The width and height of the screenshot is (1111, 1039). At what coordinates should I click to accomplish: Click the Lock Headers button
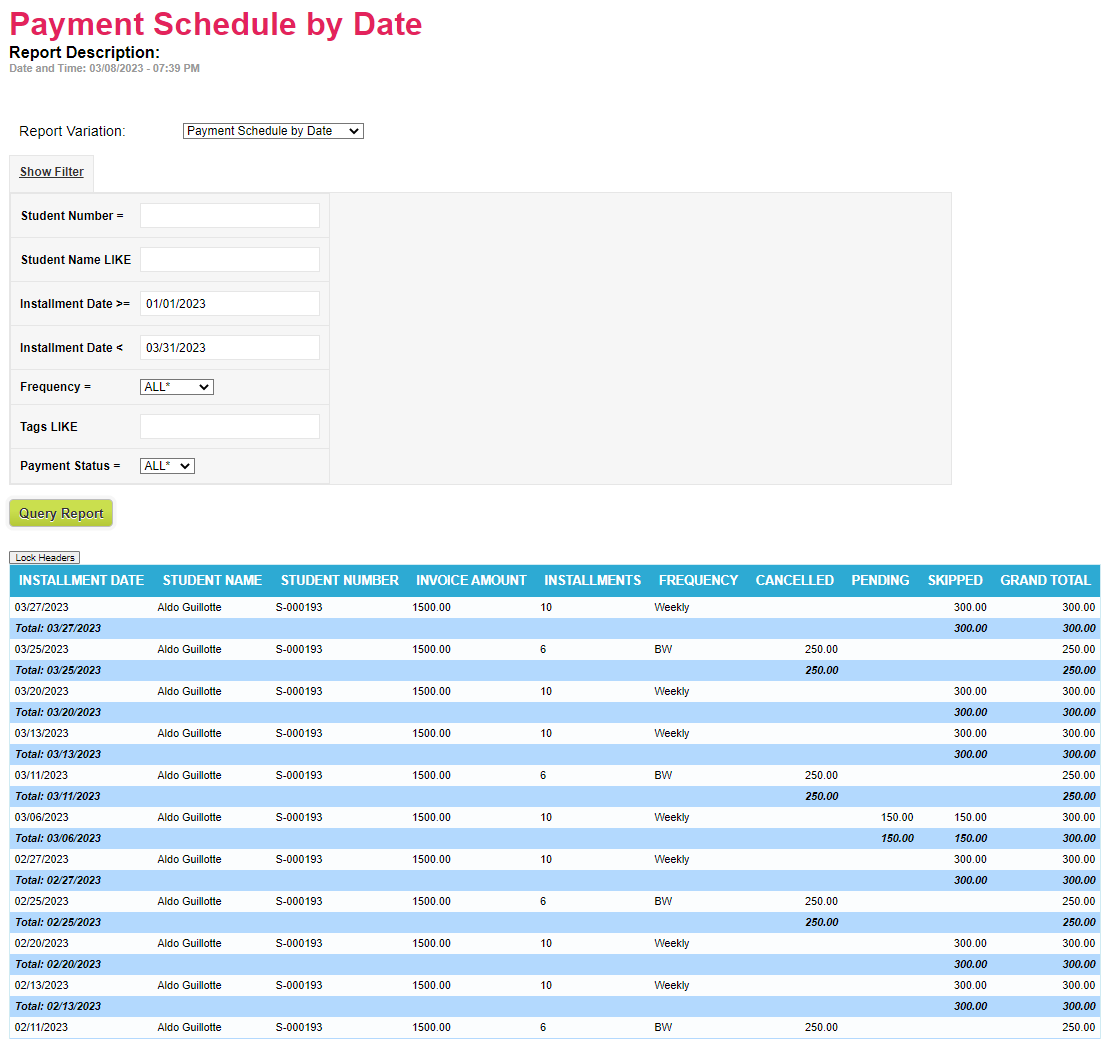coord(44,558)
